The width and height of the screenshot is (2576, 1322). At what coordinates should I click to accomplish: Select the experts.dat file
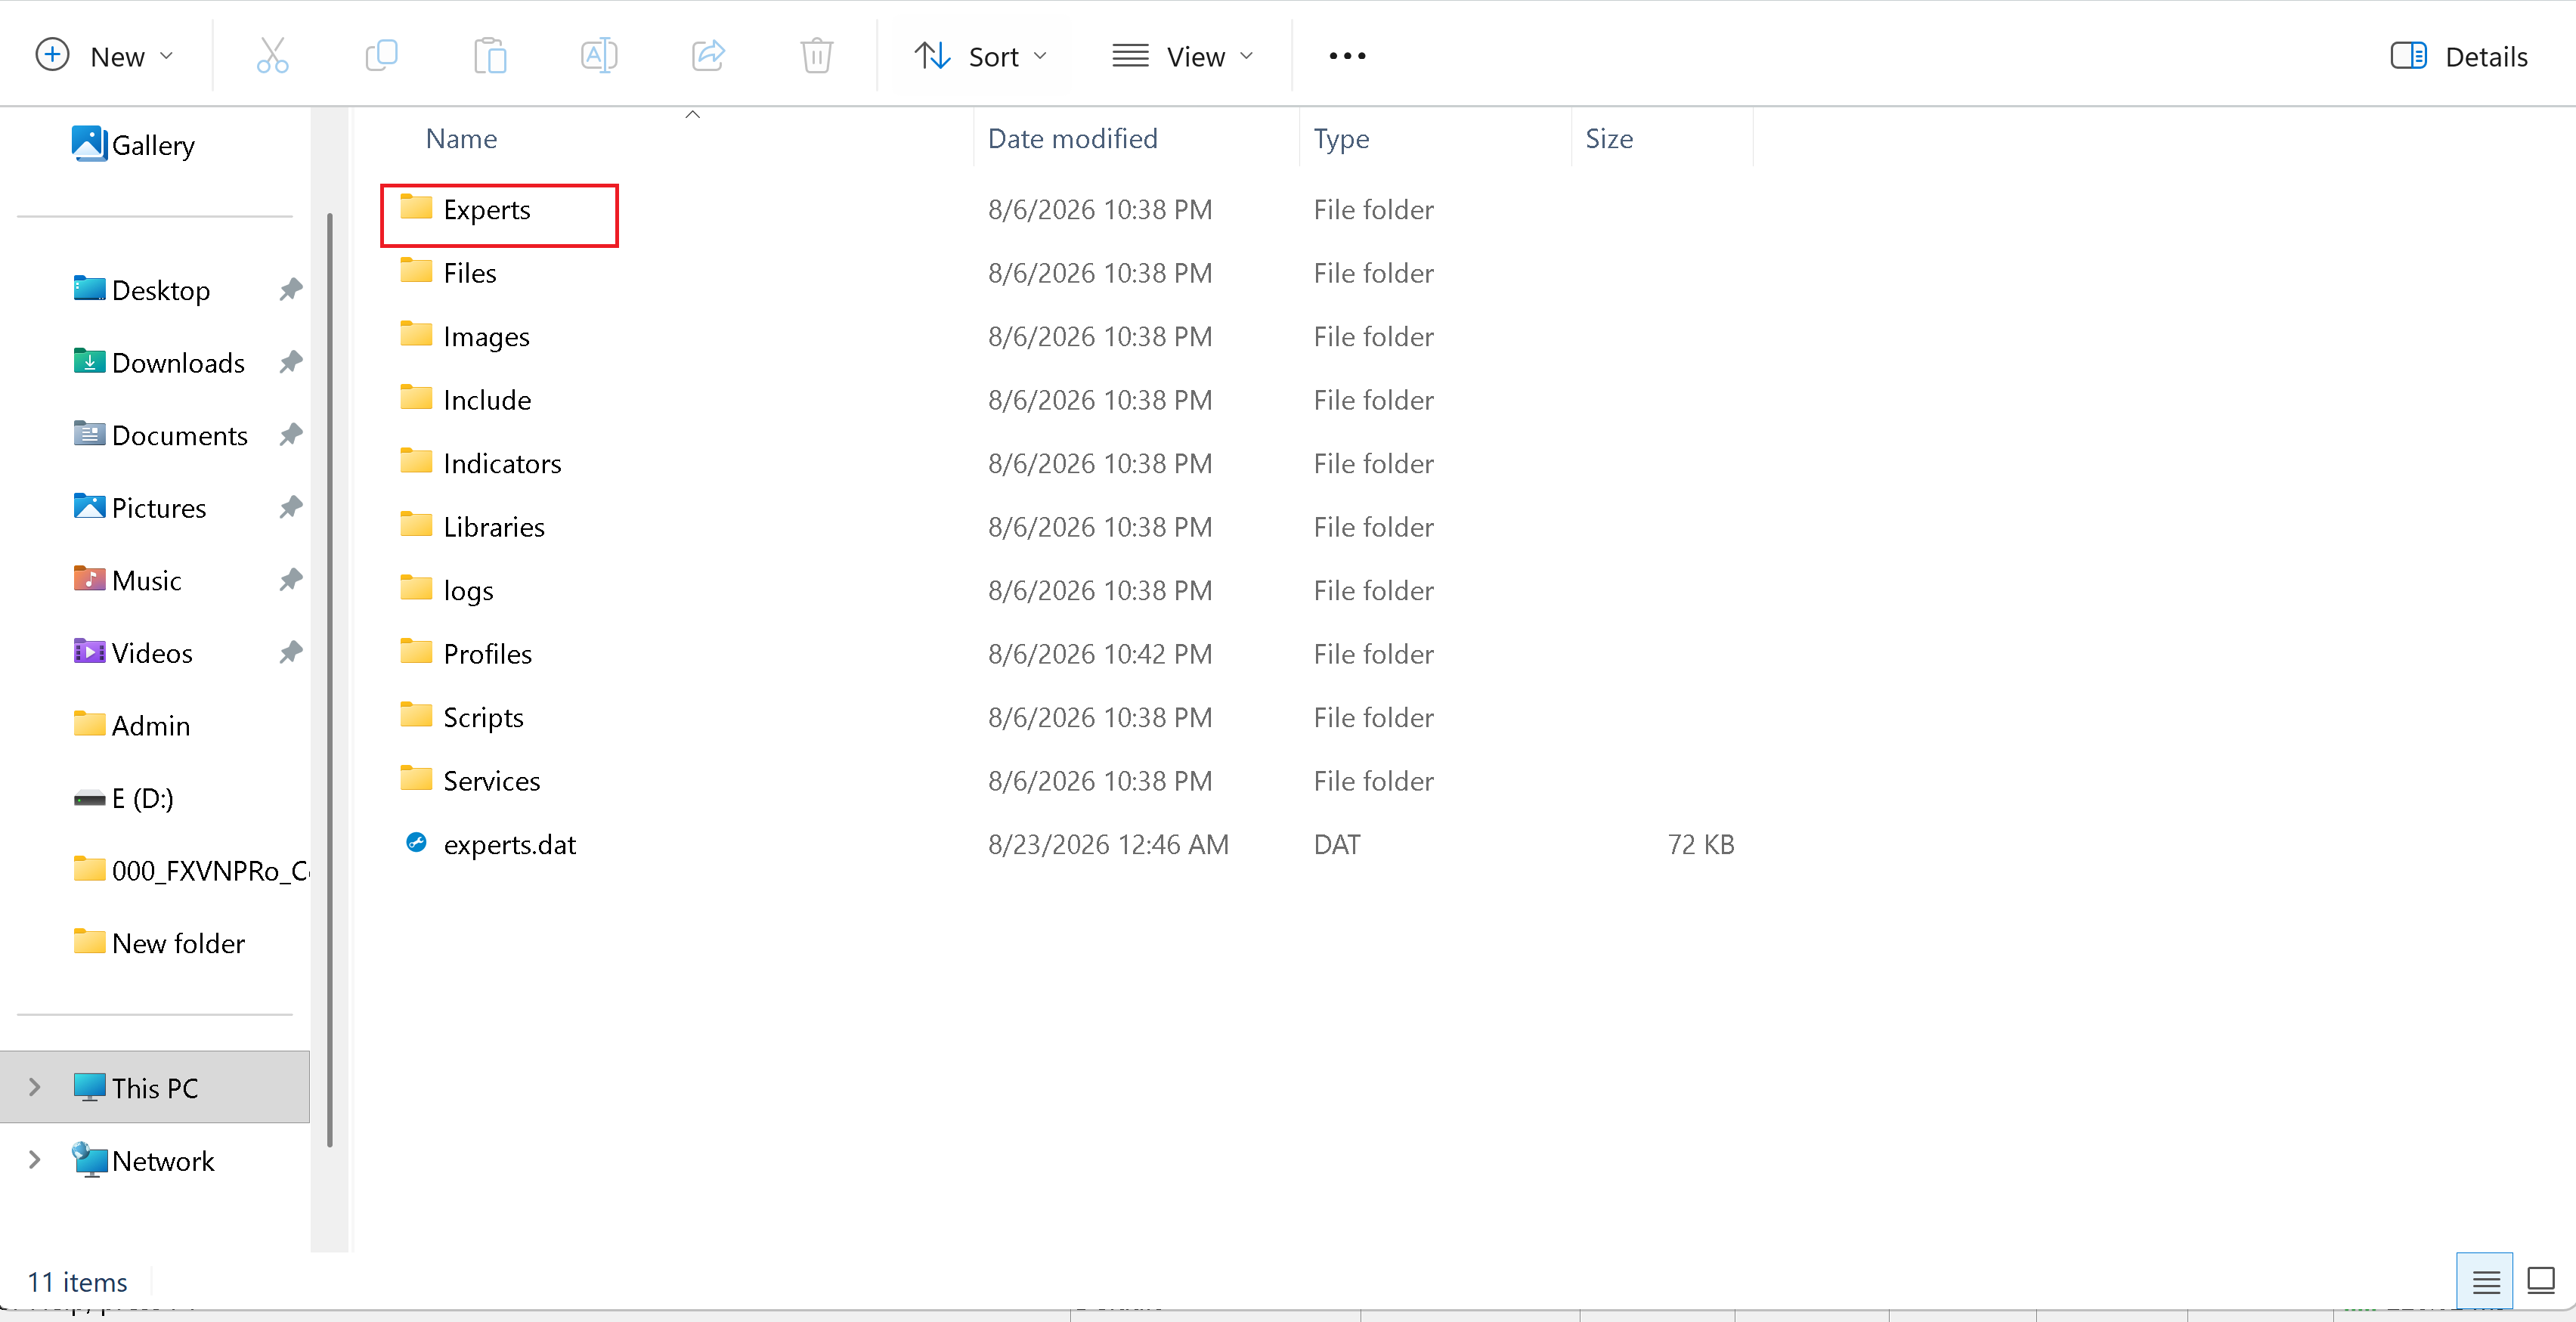click(510, 844)
